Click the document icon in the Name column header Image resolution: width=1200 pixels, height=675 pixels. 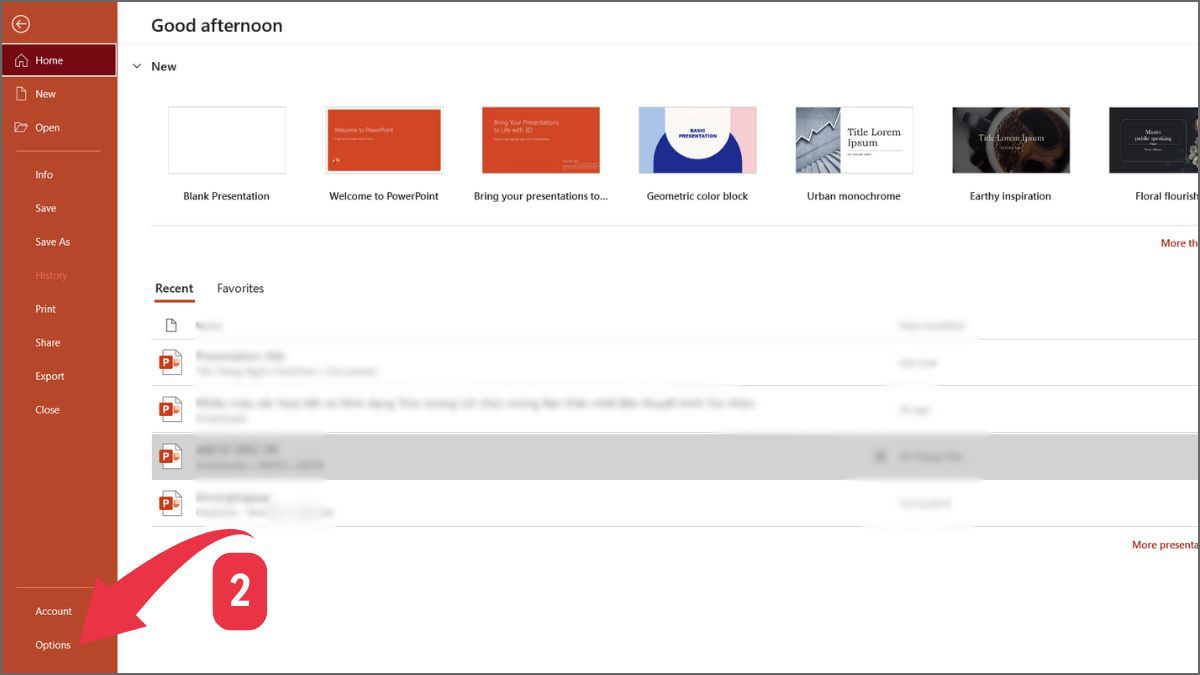(172, 325)
